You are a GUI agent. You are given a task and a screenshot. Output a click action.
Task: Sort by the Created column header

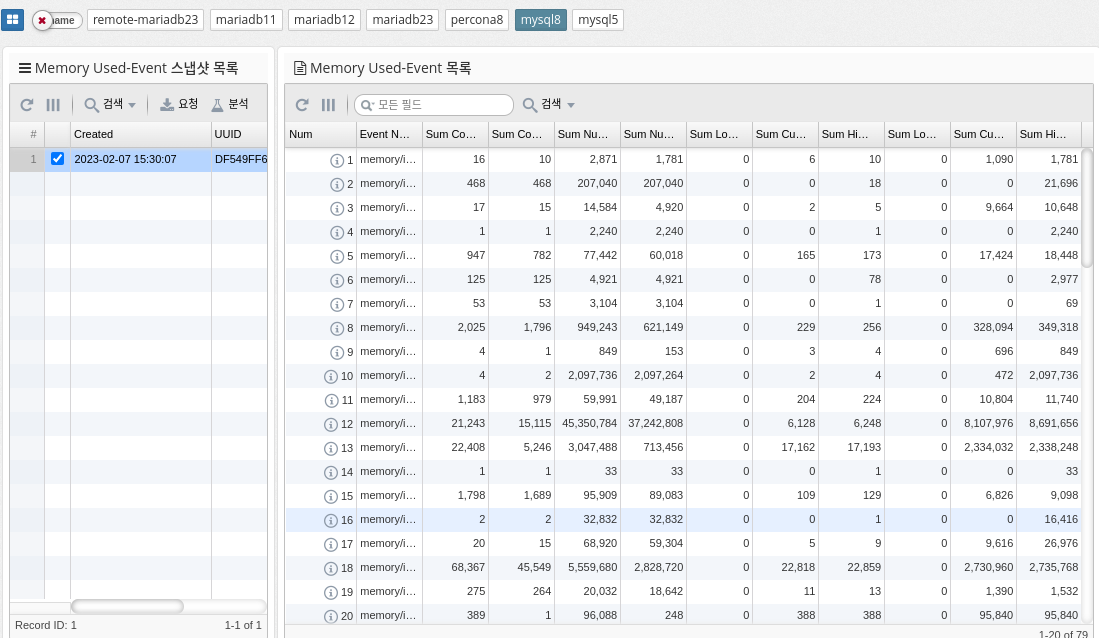(x=140, y=134)
